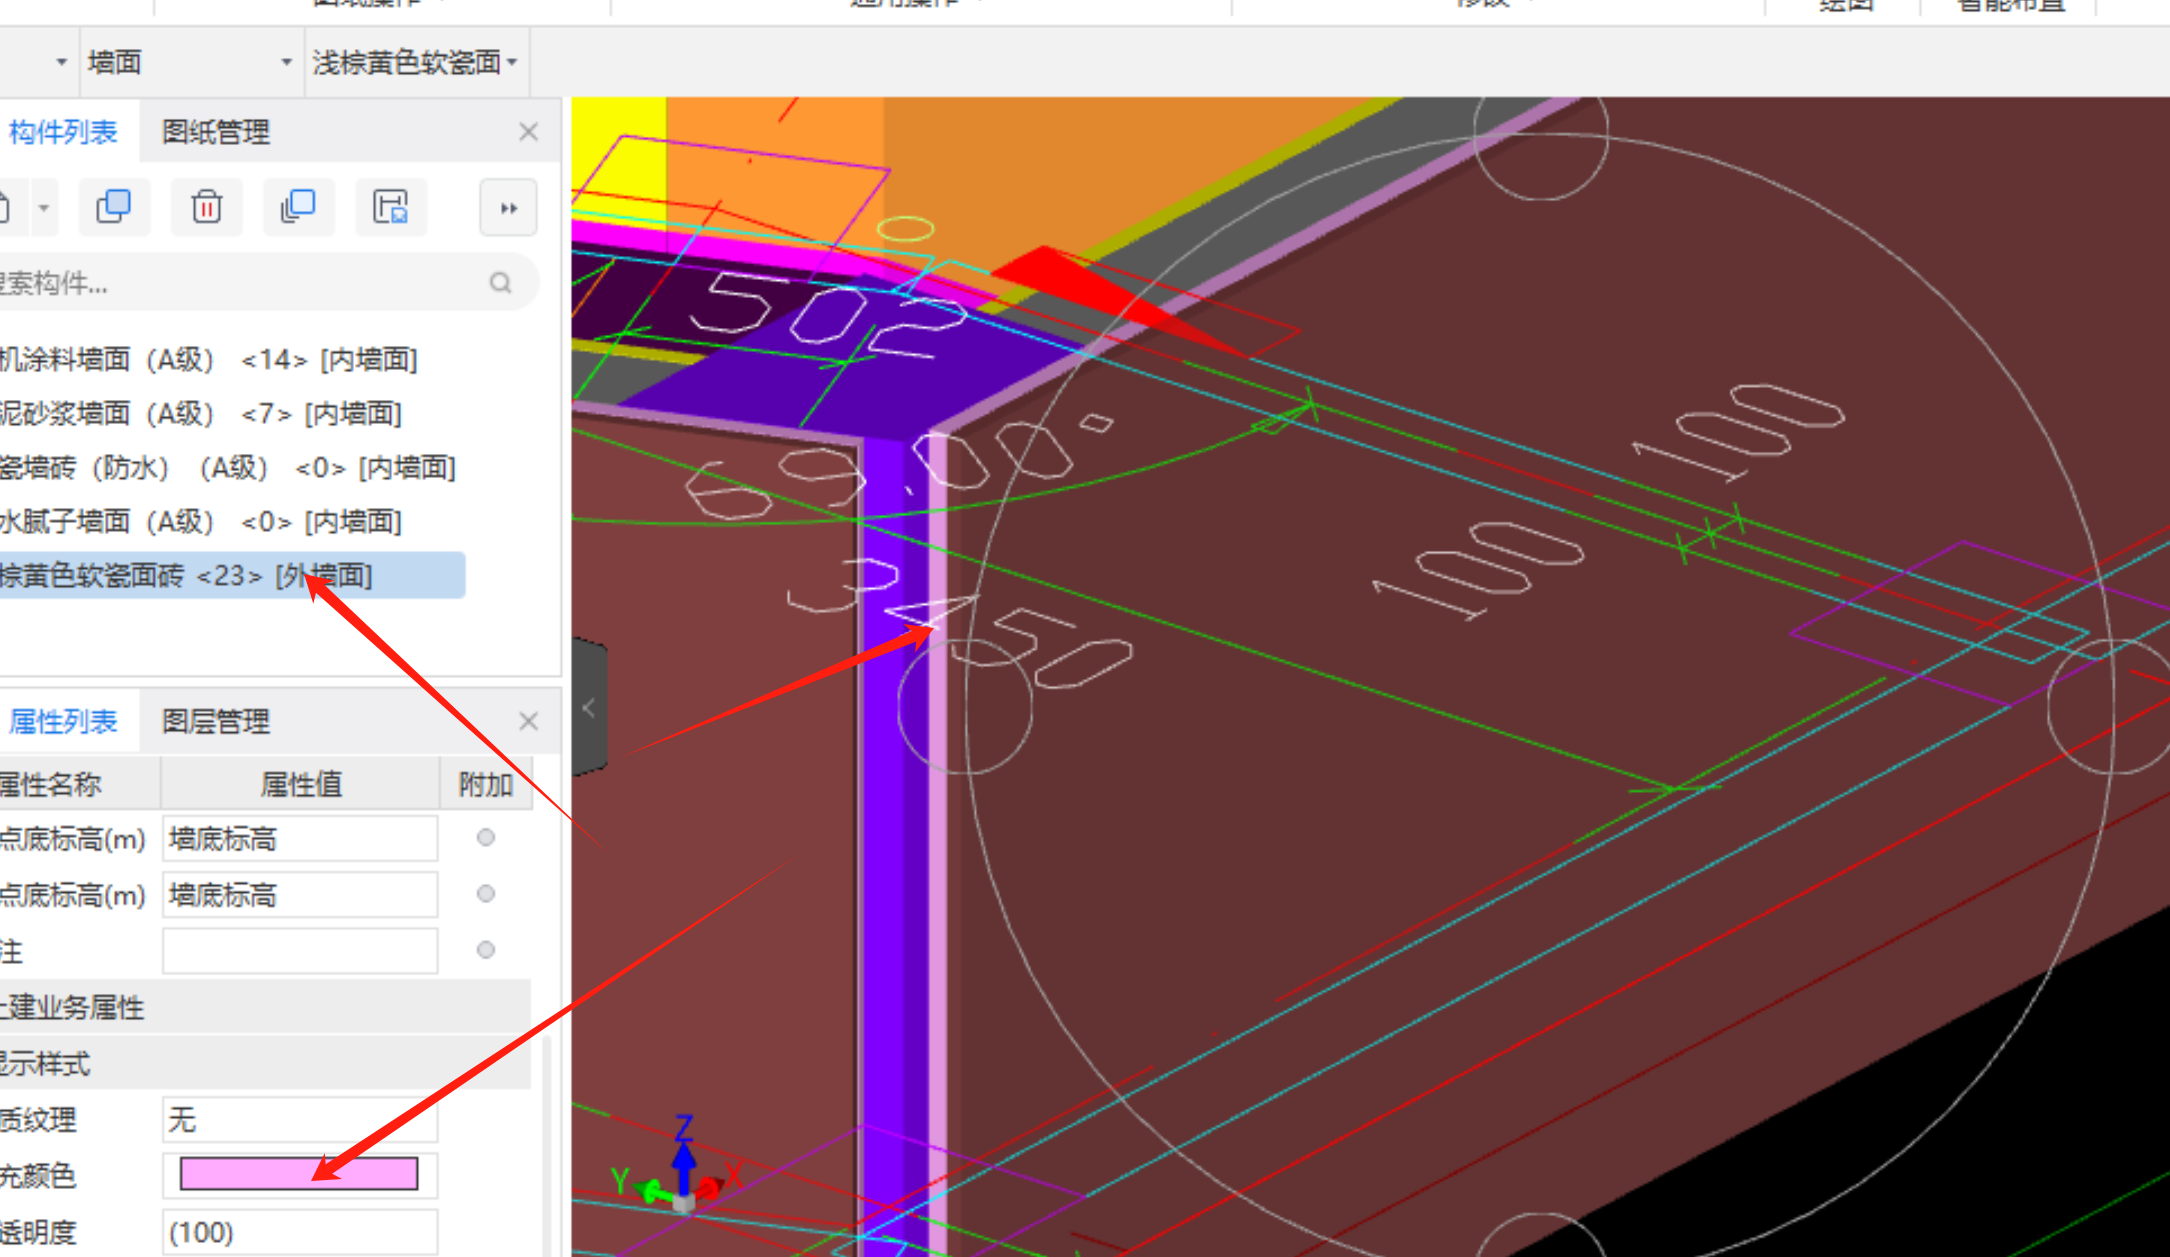2170x1257 pixels.
Task: Open the pink 填充颜色 swatch
Action: (299, 1174)
